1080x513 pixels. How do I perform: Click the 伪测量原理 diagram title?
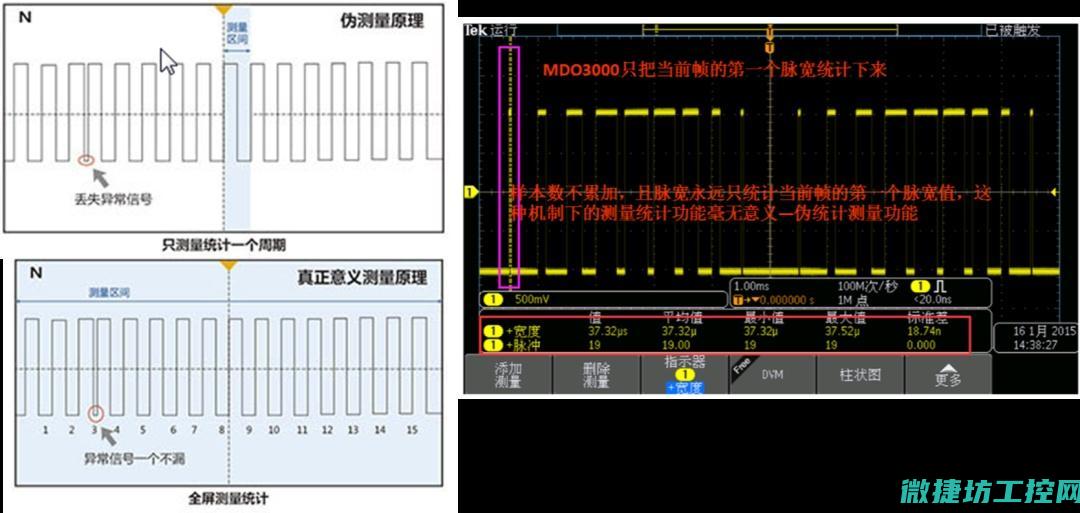[x=382, y=21]
